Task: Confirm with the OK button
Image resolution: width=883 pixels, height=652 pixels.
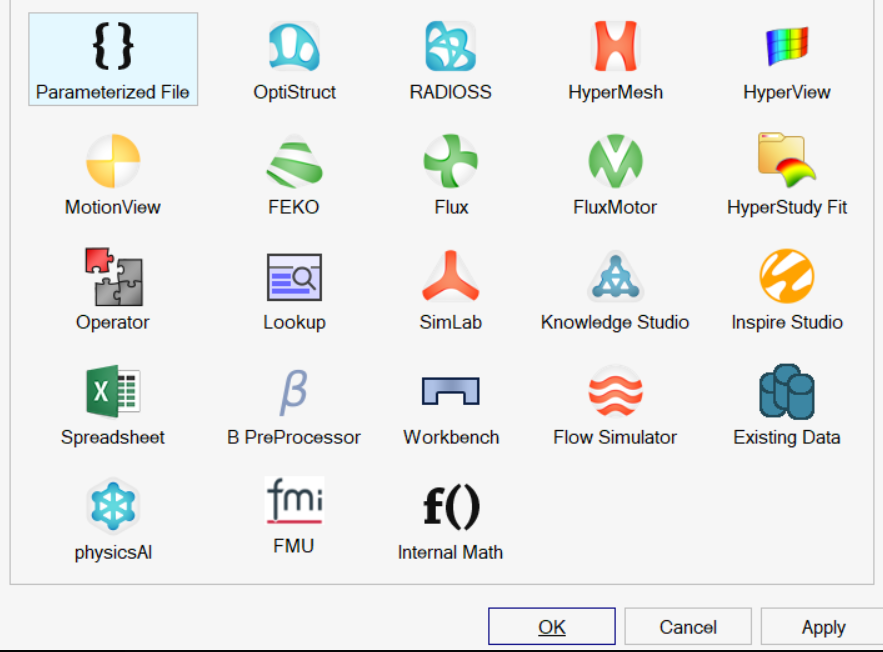Action: 551,627
